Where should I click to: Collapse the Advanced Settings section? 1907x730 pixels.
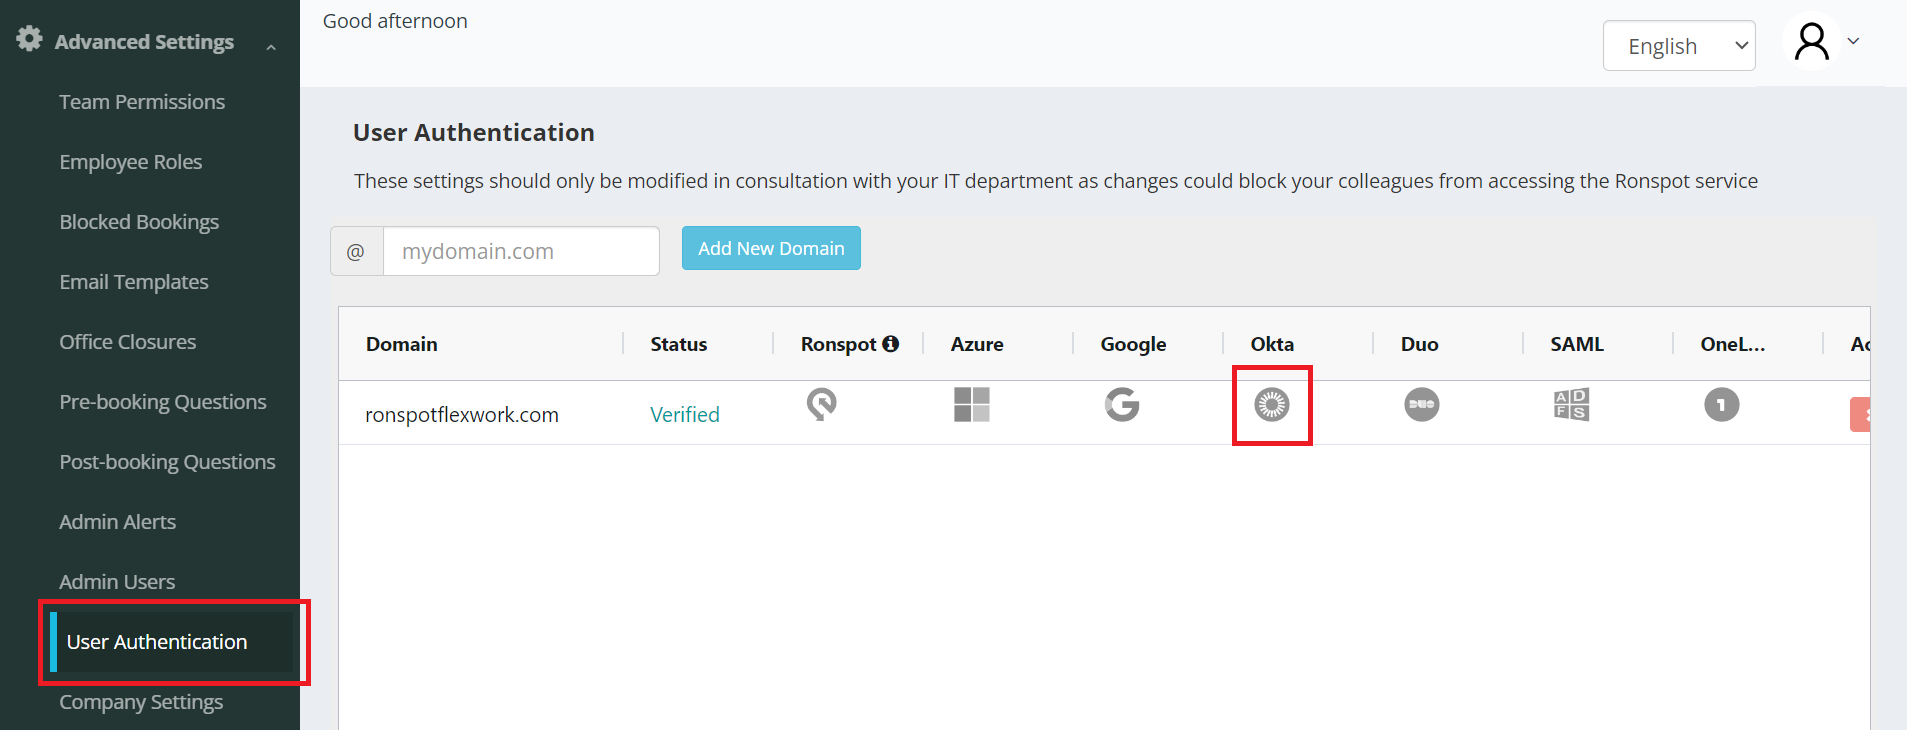pos(271,47)
